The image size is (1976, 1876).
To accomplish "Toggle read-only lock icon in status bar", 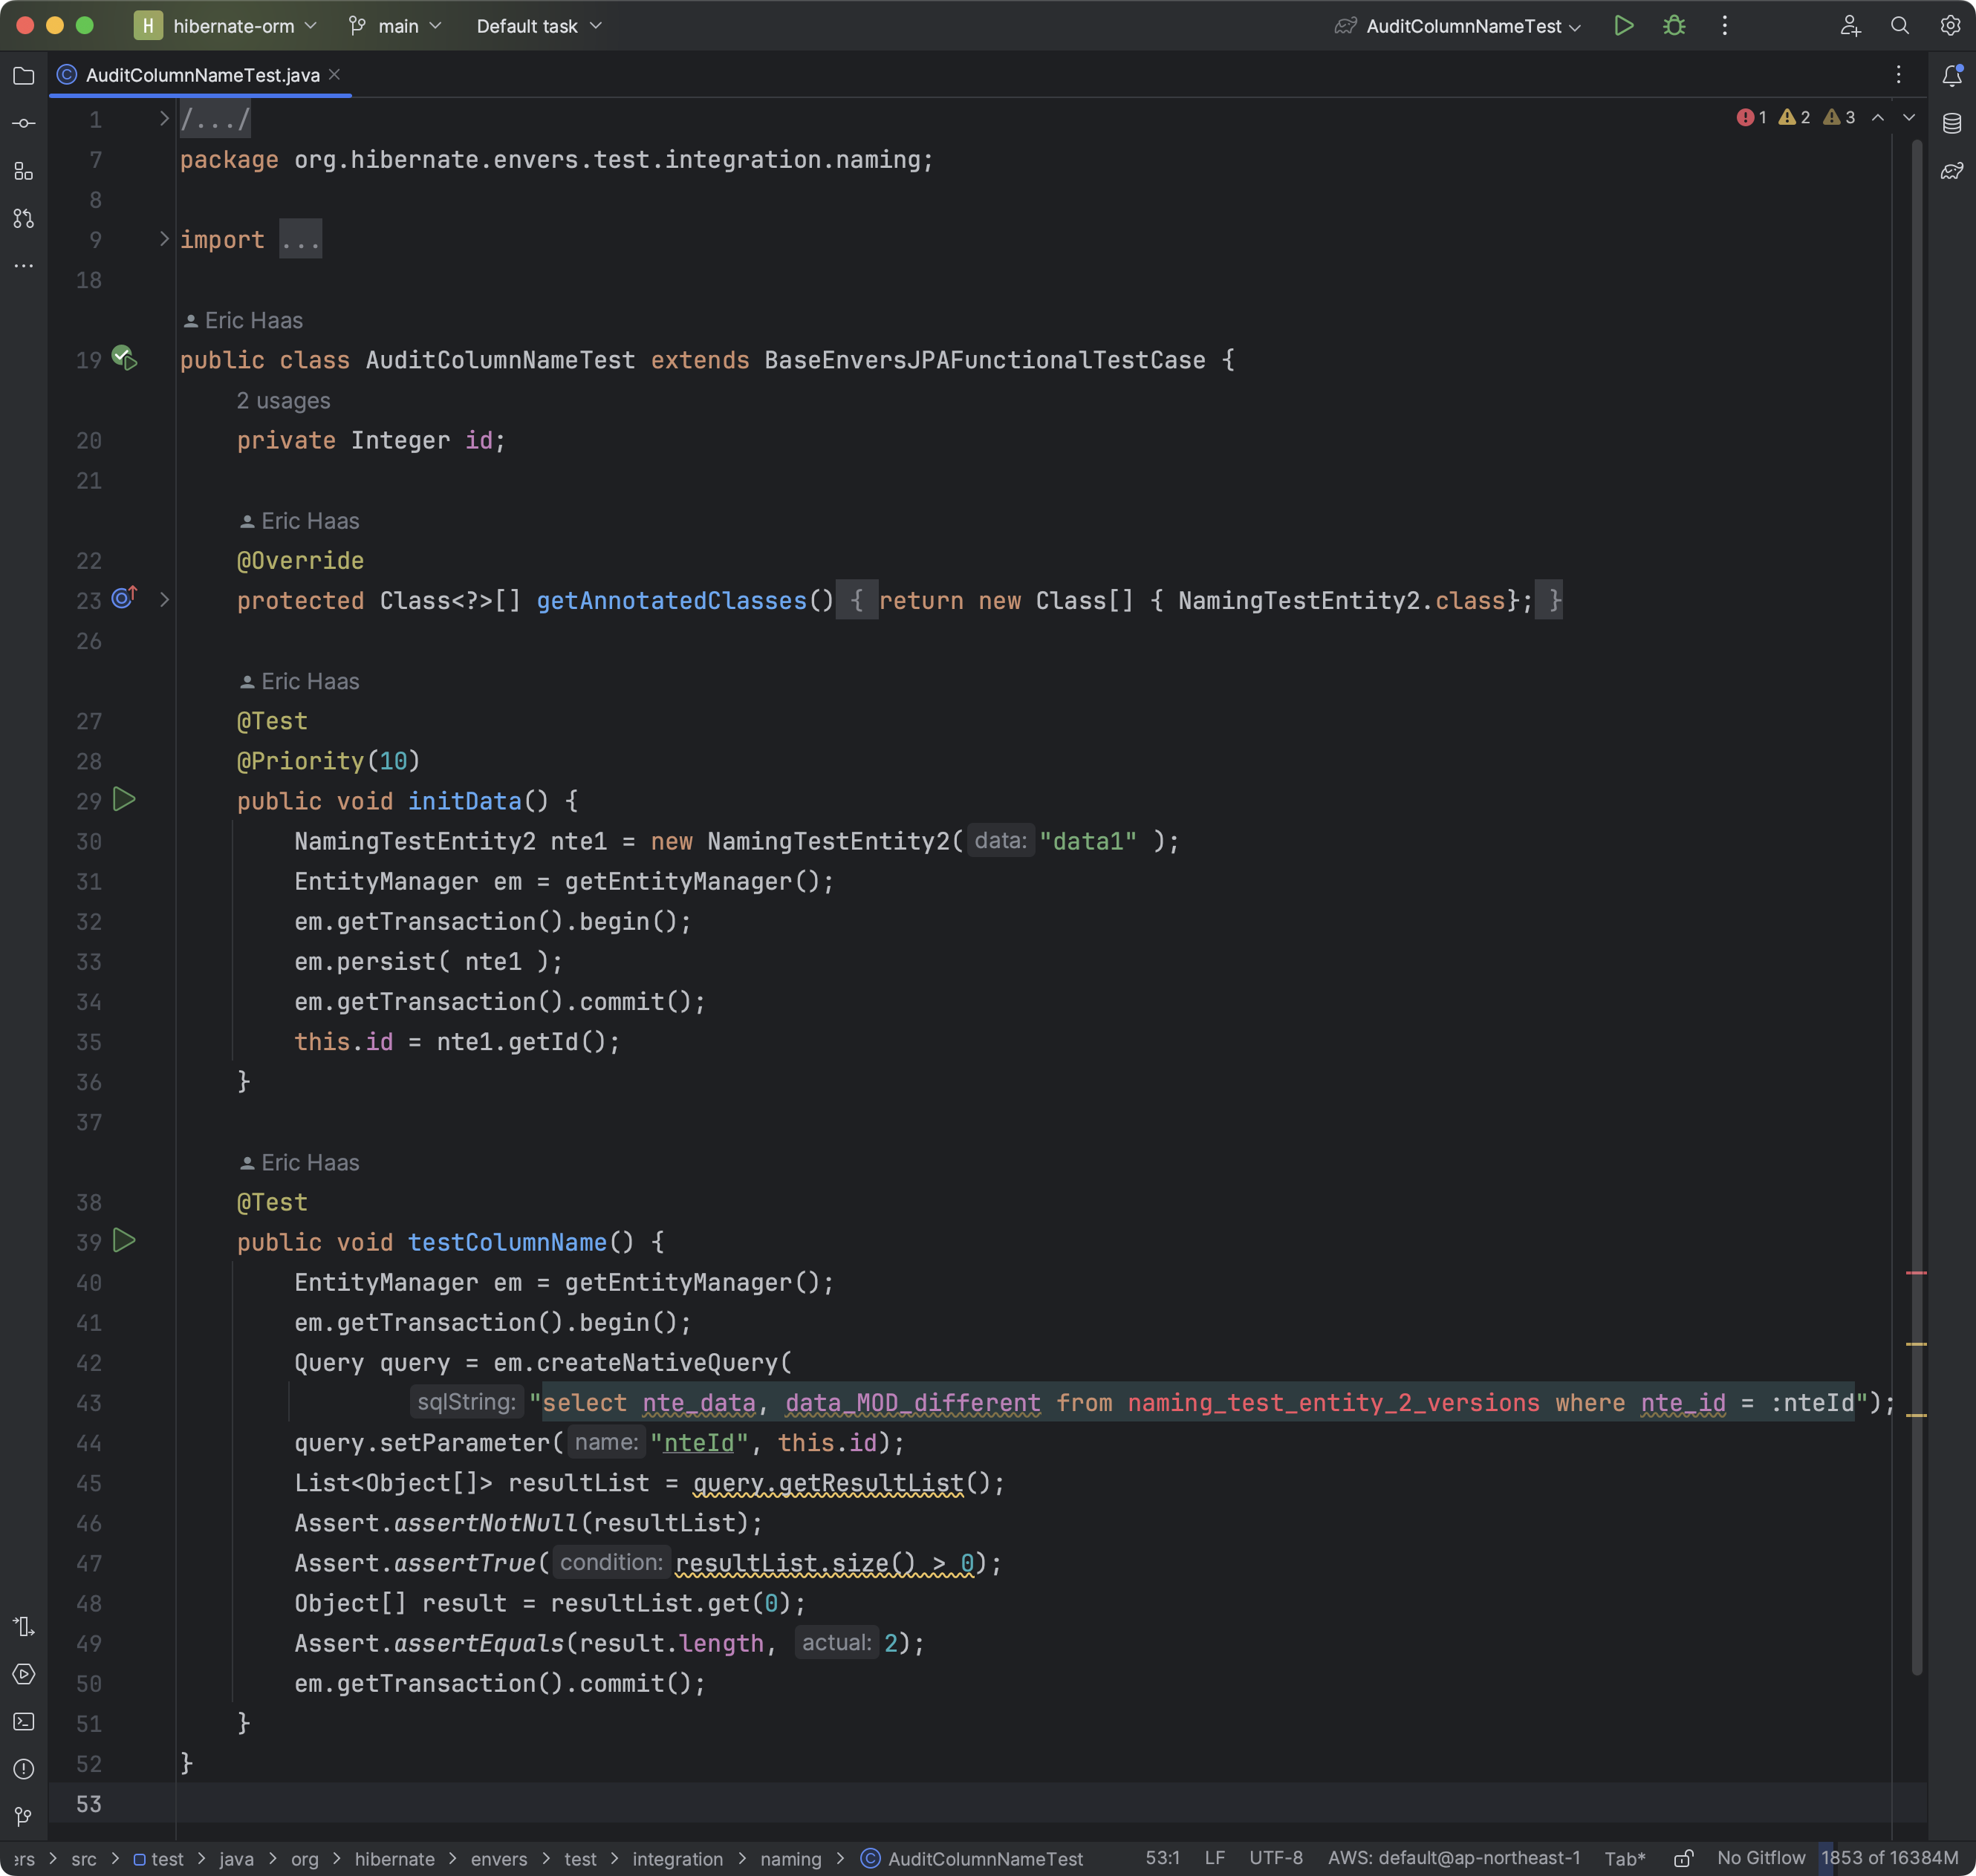I will pos(1683,1858).
